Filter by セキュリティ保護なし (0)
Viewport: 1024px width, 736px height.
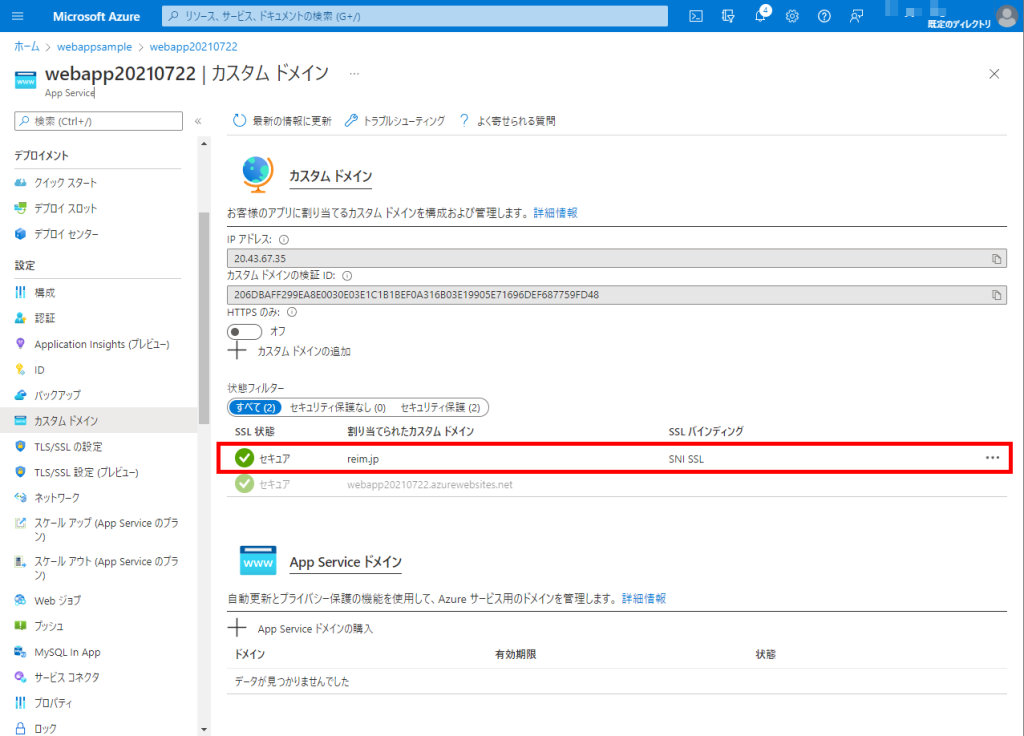tap(338, 408)
